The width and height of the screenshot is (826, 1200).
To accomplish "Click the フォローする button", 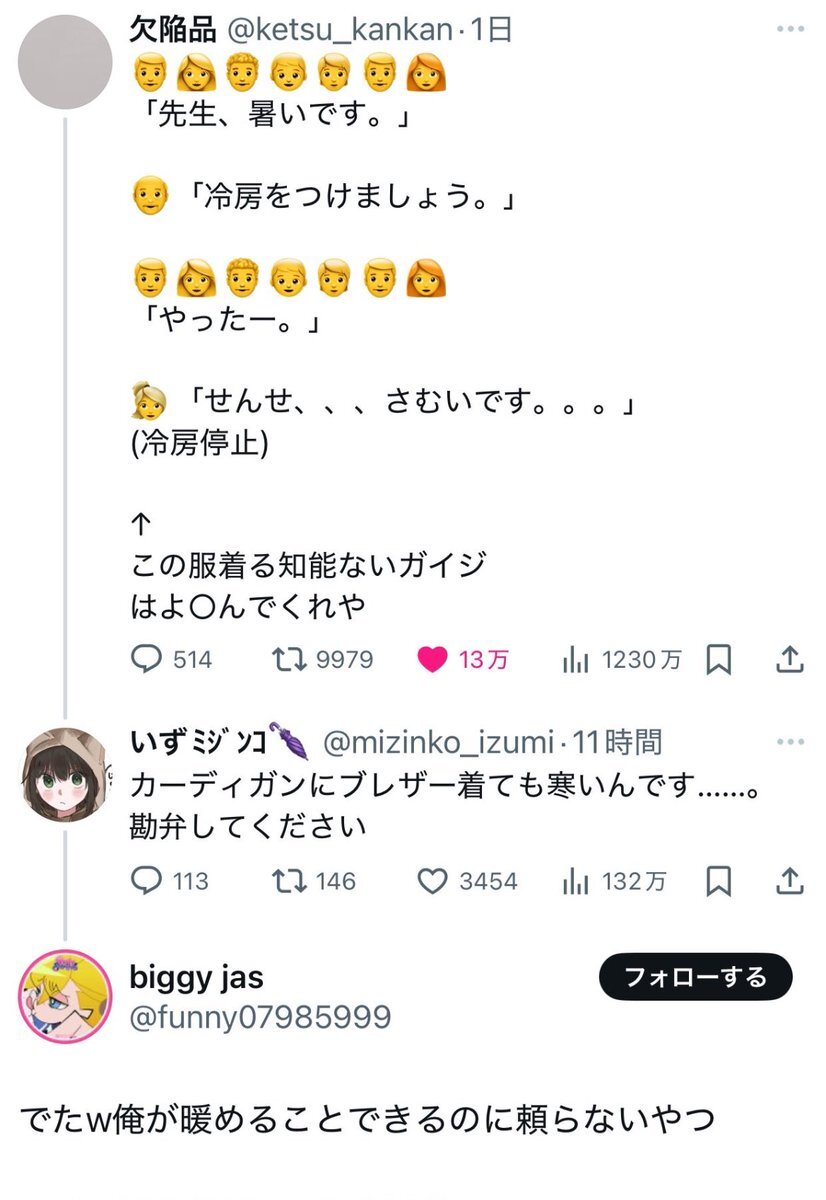I will pos(696,977).
